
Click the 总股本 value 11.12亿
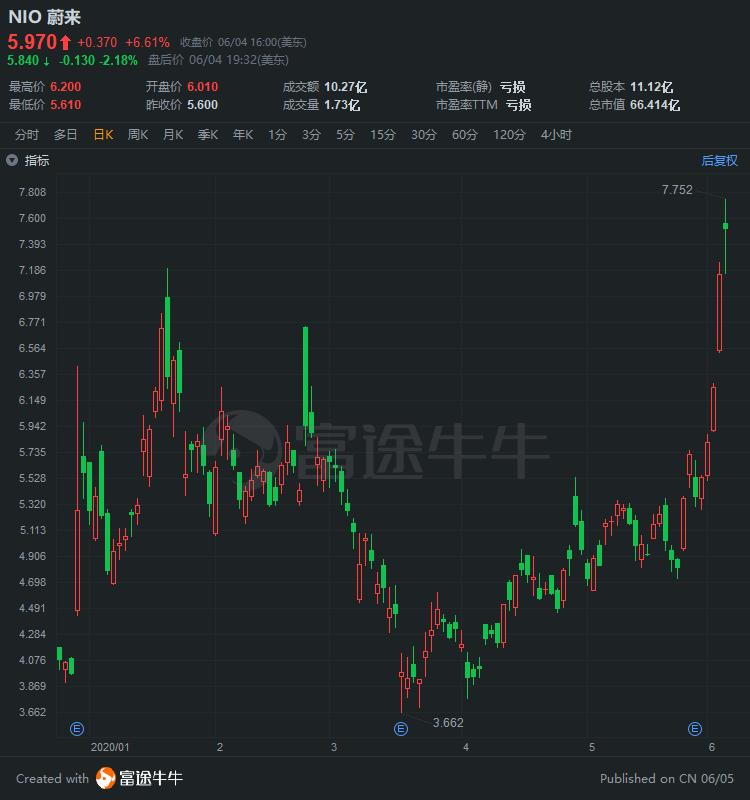(651, 87)
